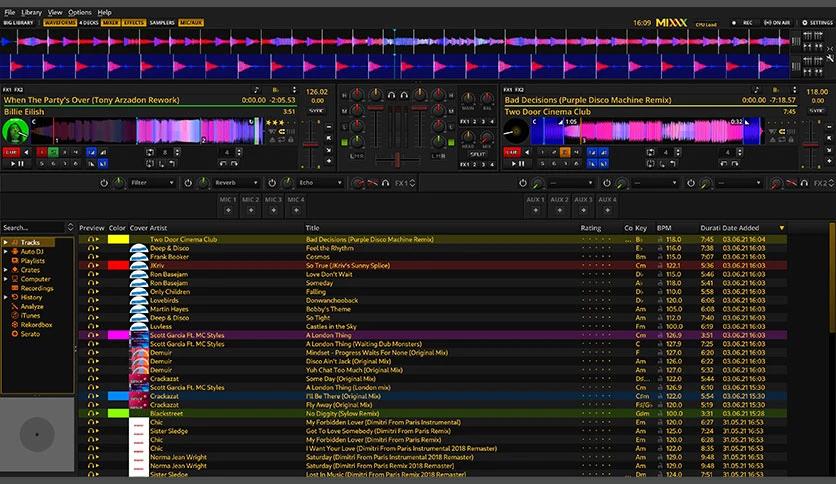The height and width of the screenshot is (484, 836).
Task: Open the Settings panel
Action: coord(817,23)
